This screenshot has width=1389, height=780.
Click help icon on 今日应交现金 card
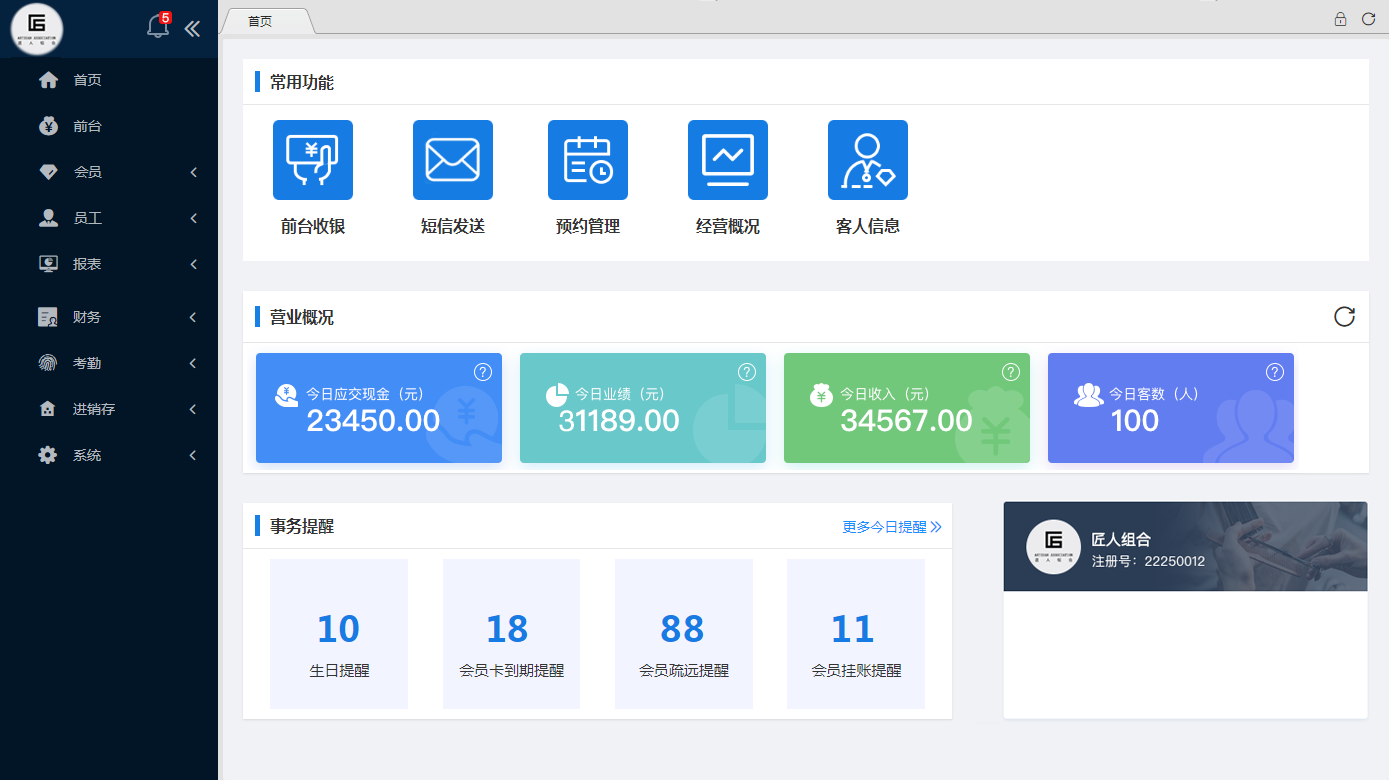pyautogui.click(x=483, y=372)
